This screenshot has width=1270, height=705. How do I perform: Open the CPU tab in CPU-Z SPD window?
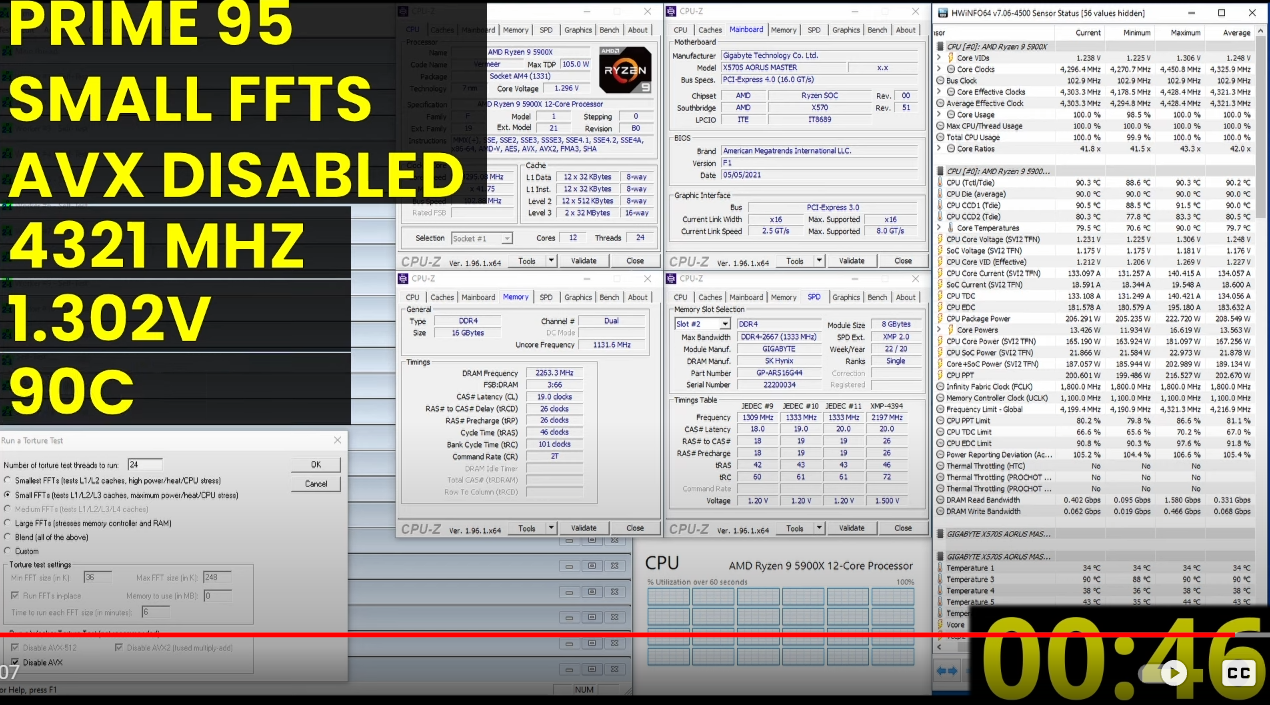(681, 297)
